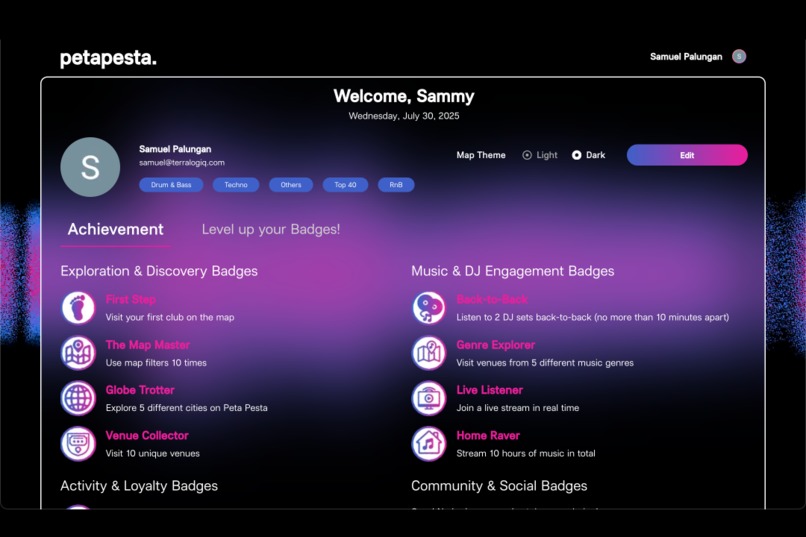Screen dimensions: 806x537
Task: Click 'Visit your first club on the map'
Action: tap(170, 318)
